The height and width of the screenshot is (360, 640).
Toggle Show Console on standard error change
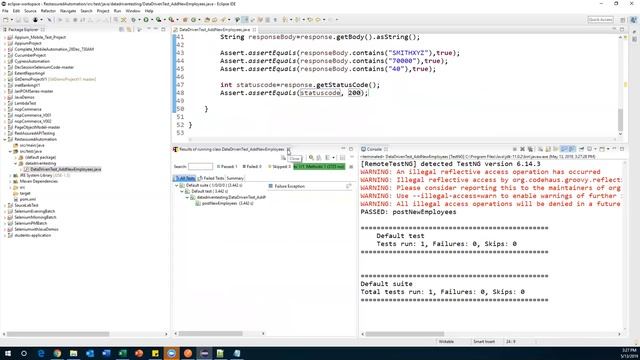(571, 149)
